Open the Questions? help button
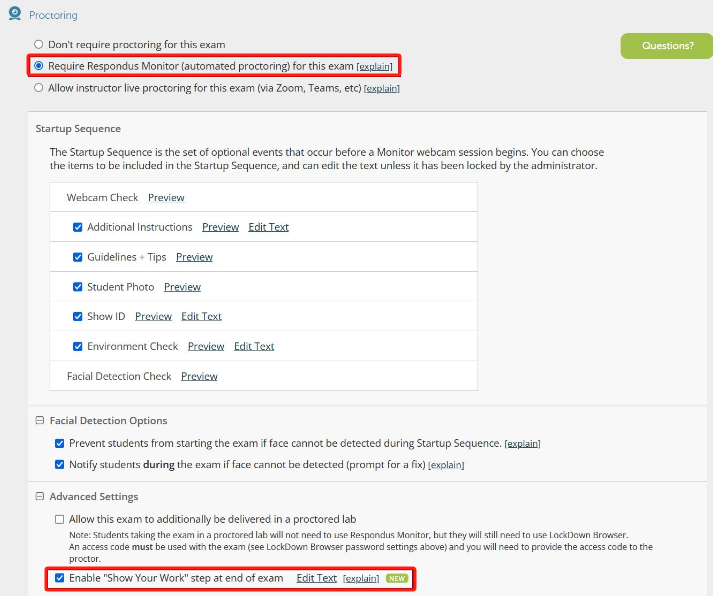 (667, 46)
